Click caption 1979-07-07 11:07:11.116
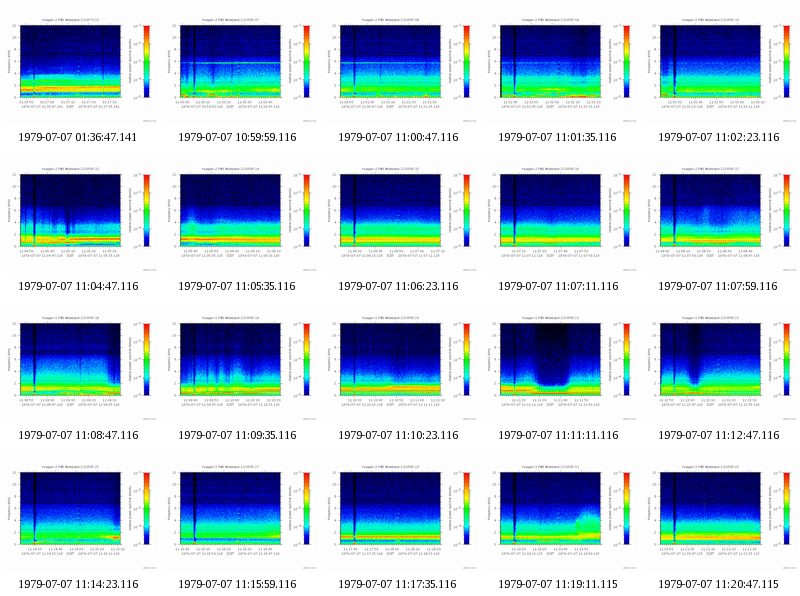Image resolution: width=800 pixels, height=596 pixels. click(x=558, y=286)
